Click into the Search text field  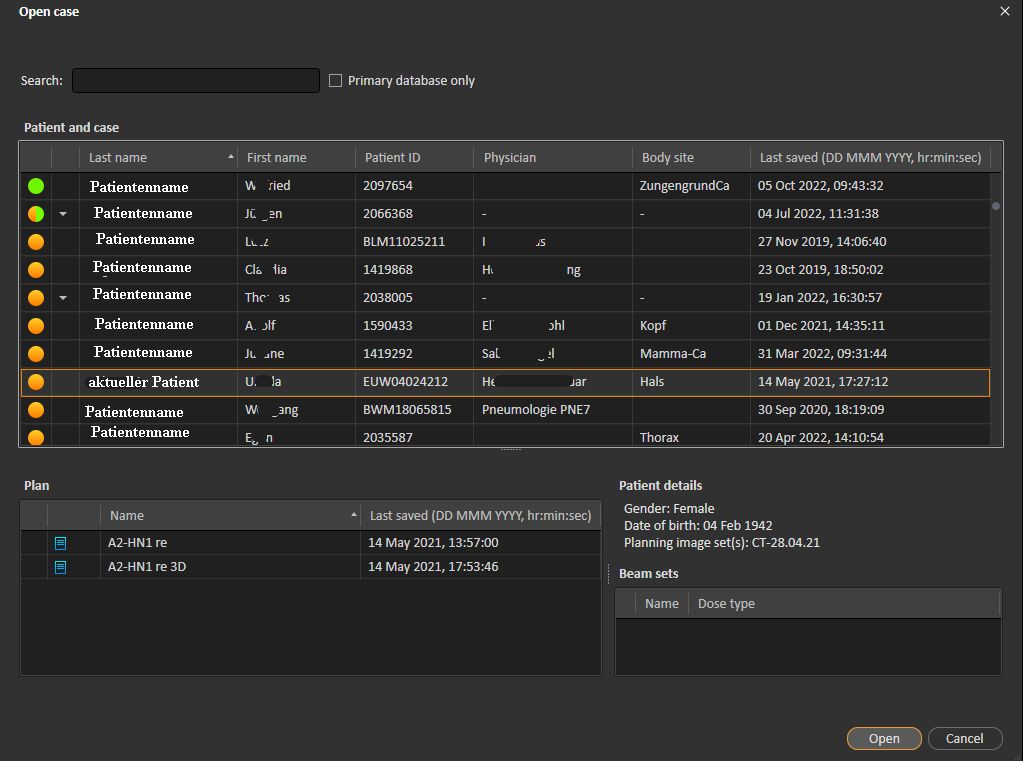pyautogui.click(x=196, y=81)
